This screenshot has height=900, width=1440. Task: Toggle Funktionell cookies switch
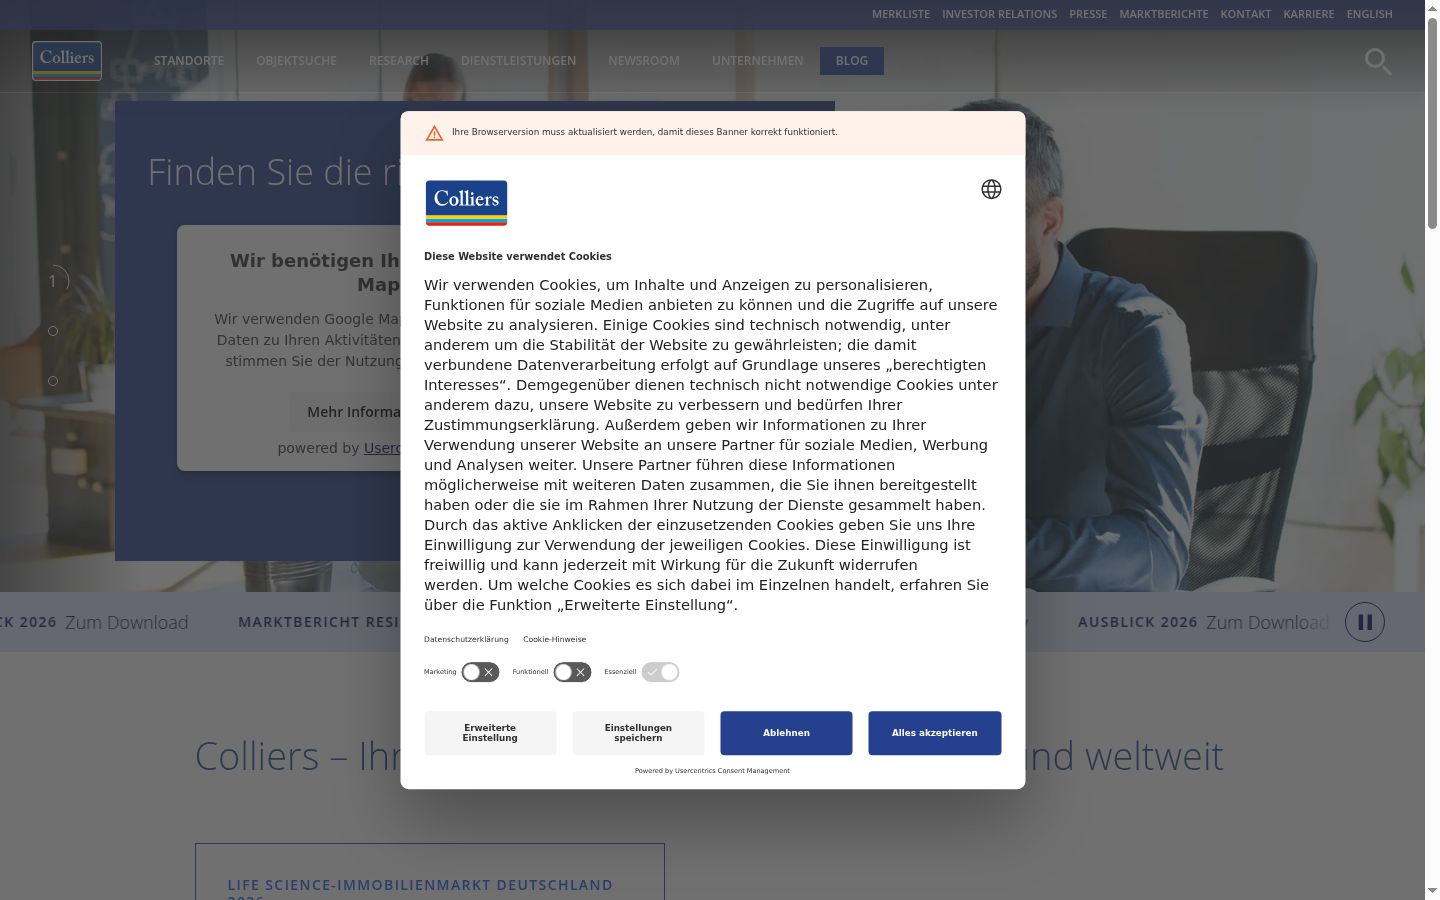pyautogui.click(x=572, y=672)
